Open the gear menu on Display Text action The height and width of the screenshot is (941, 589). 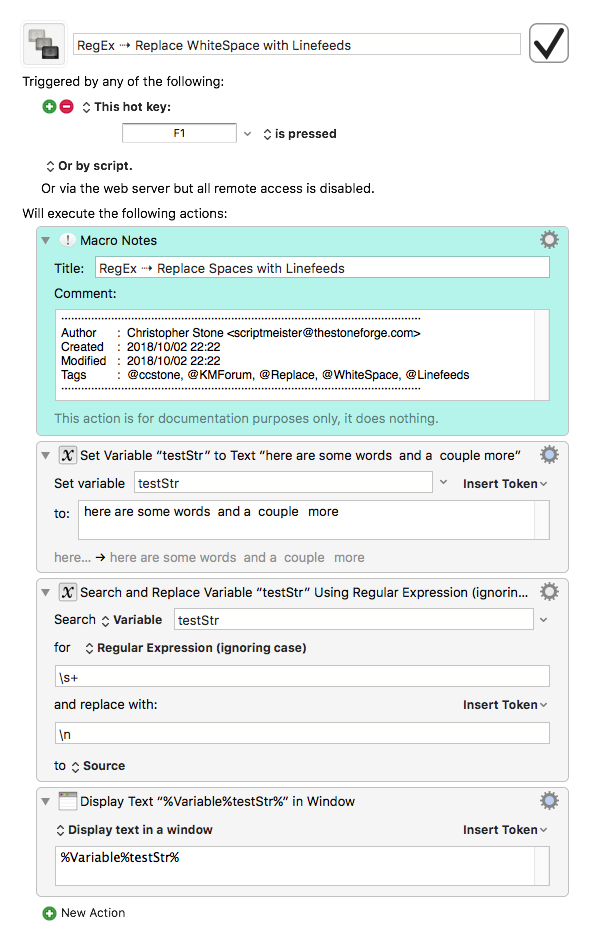coord(548,800)
